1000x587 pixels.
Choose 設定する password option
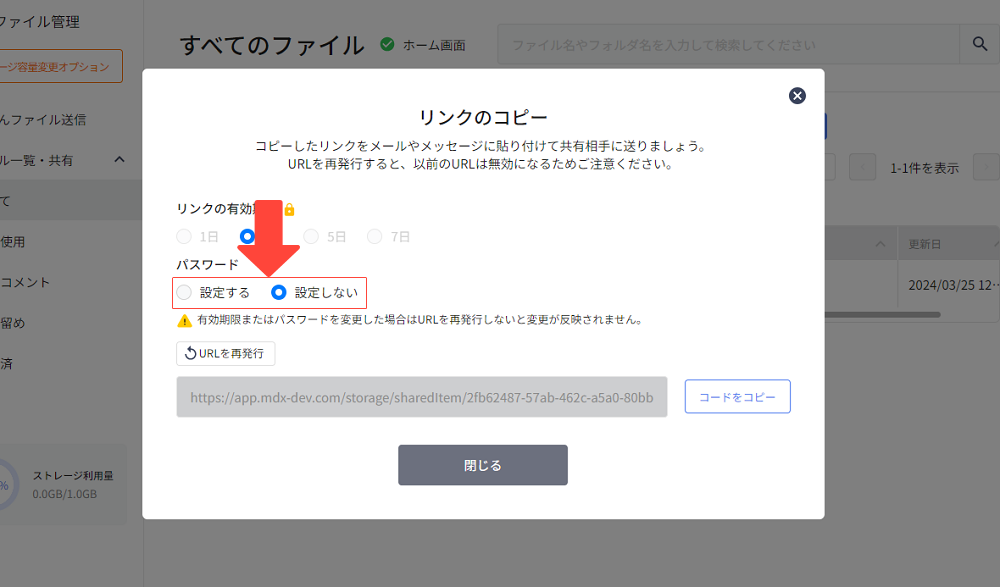184,292
